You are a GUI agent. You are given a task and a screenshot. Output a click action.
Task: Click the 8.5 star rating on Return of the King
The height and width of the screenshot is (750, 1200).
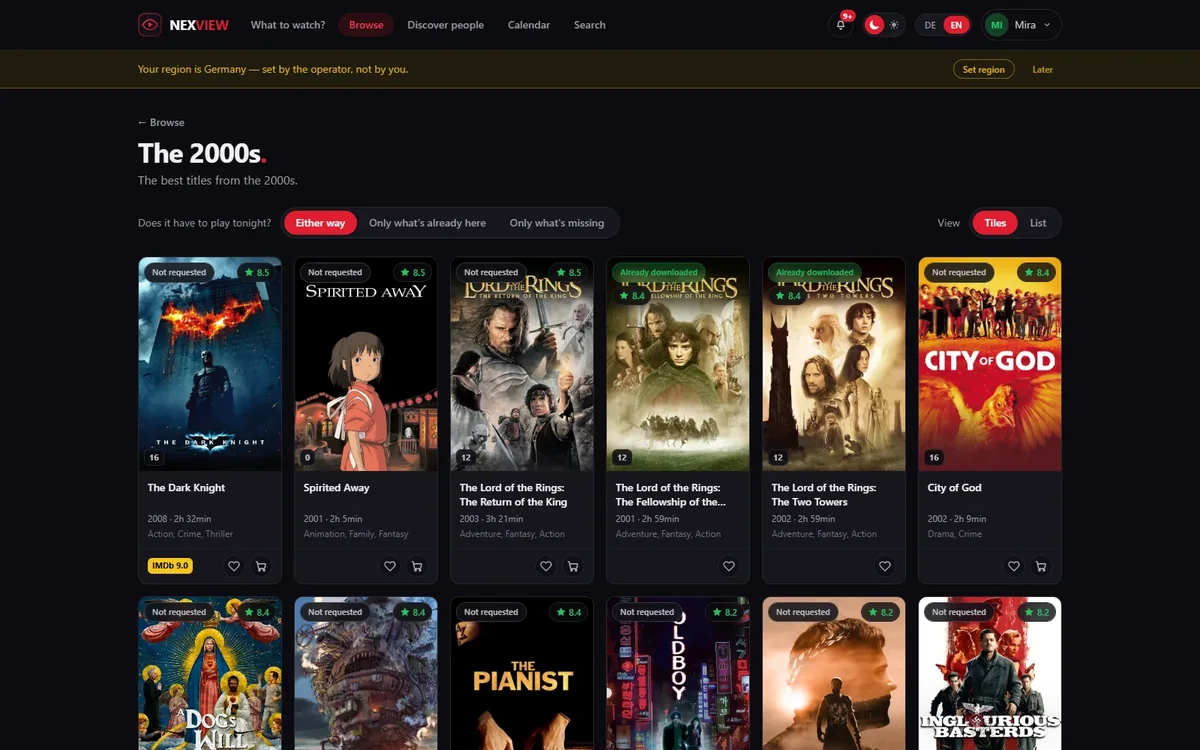click(568, 272)
